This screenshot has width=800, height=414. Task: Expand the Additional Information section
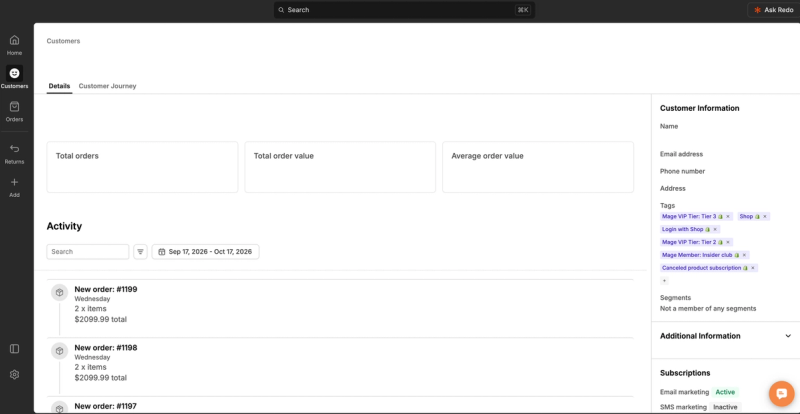(788, 336)
